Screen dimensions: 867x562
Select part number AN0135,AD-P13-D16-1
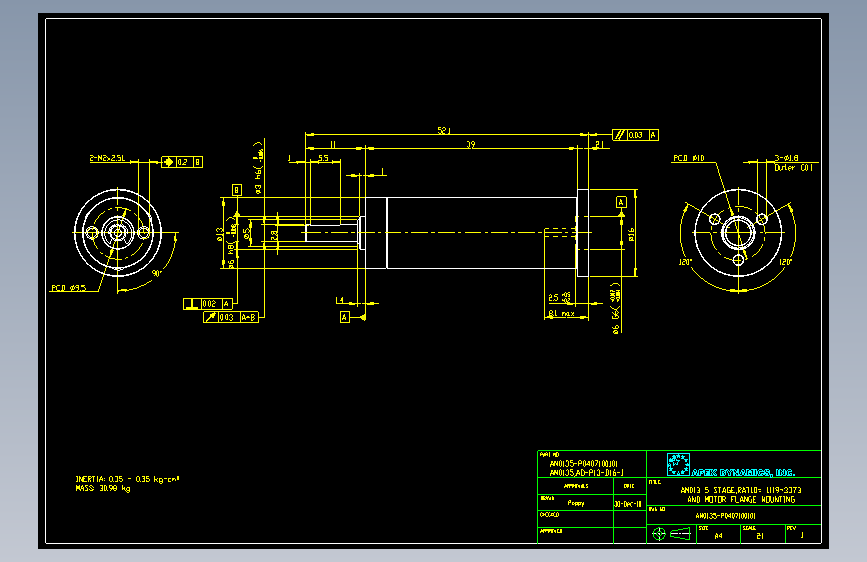click(x=586, y=473)
